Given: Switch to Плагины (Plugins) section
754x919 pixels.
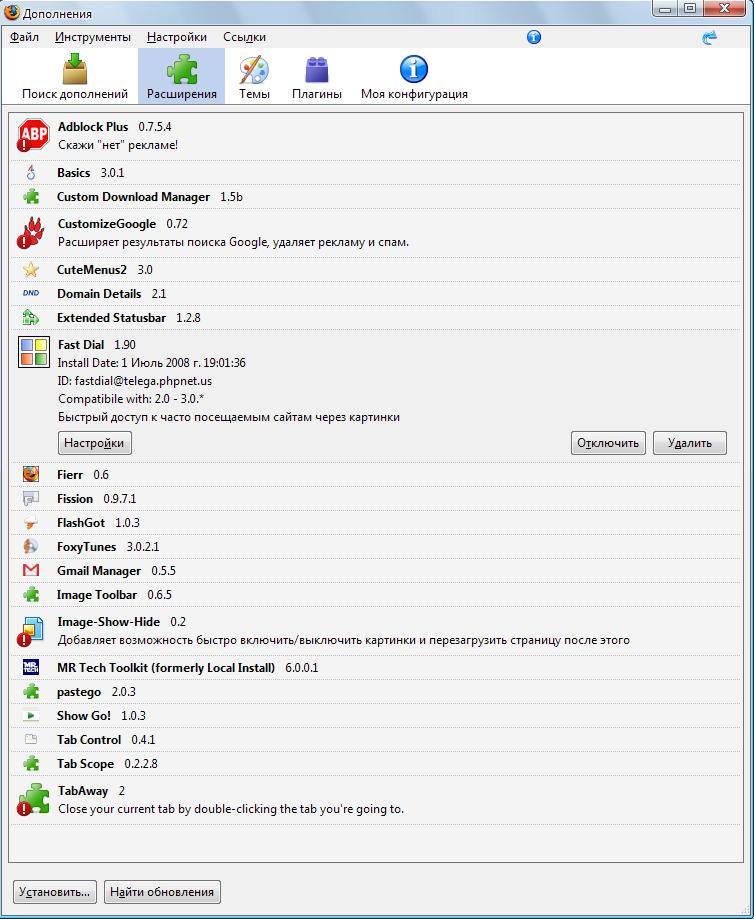Looking at the screenshot, I should (317, 78).
